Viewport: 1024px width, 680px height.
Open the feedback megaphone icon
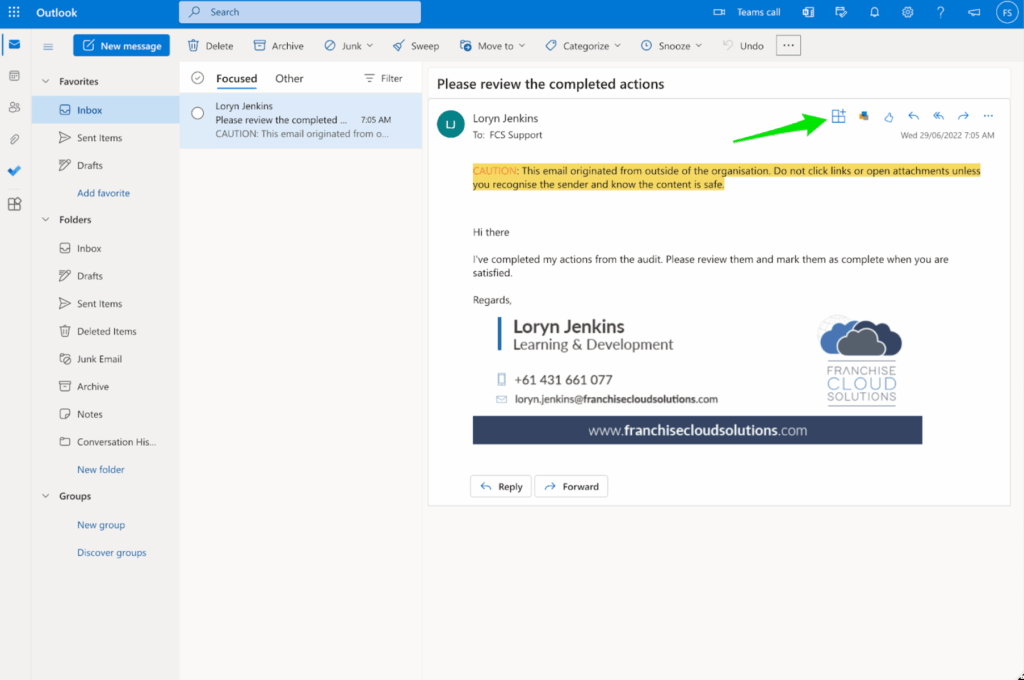974,12
